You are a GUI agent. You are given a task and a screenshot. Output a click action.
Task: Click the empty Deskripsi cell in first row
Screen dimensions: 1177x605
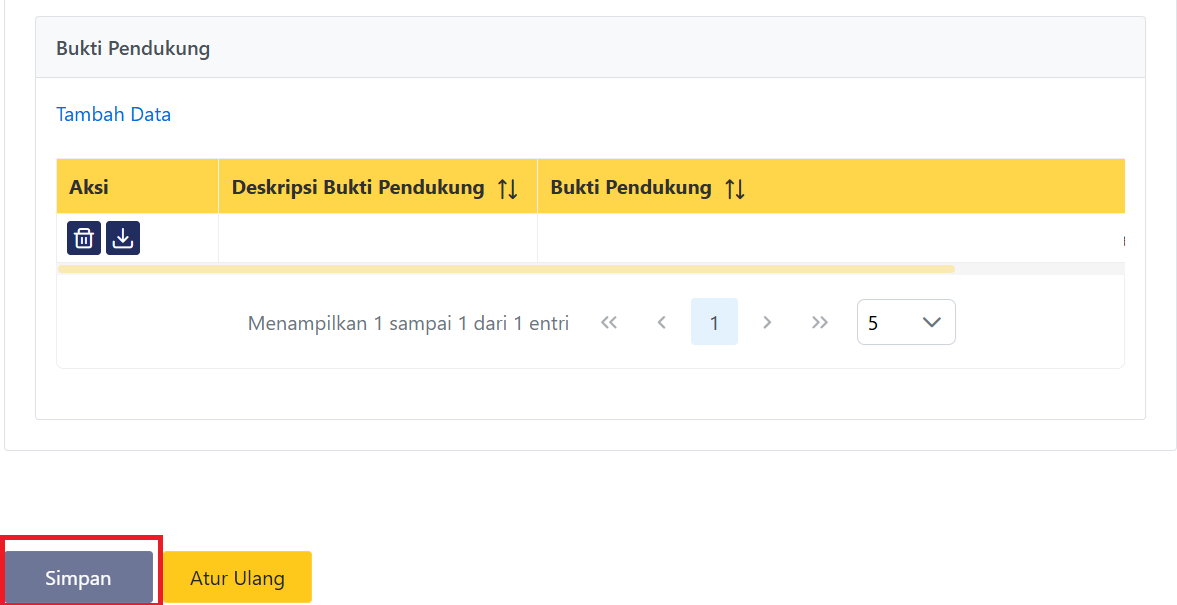[377, 238]
